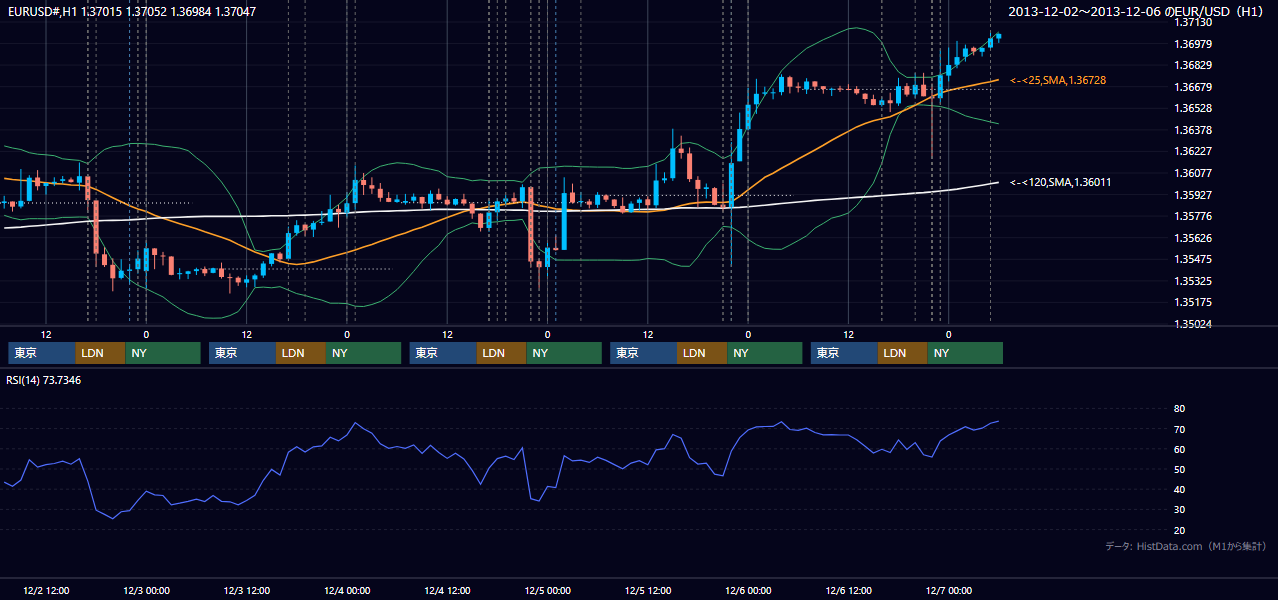The image size is (1278, 600).
Task: Click price axis label 1.35927
Action: coord(1193,195)
